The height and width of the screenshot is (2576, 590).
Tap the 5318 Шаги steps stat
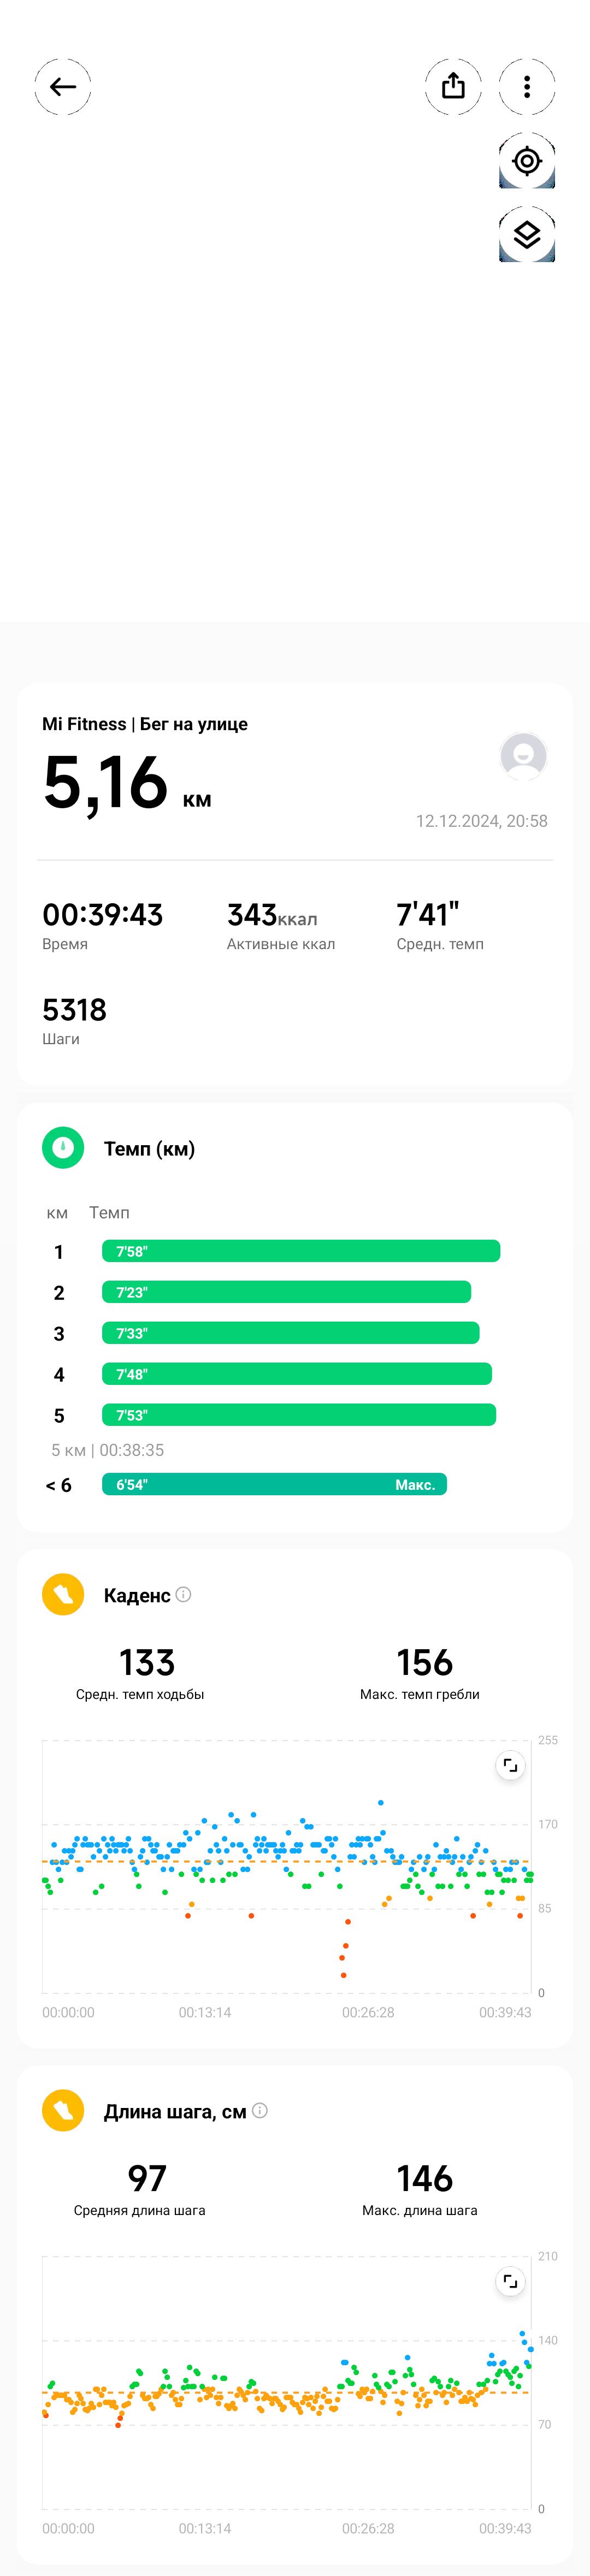[74, 1020]
